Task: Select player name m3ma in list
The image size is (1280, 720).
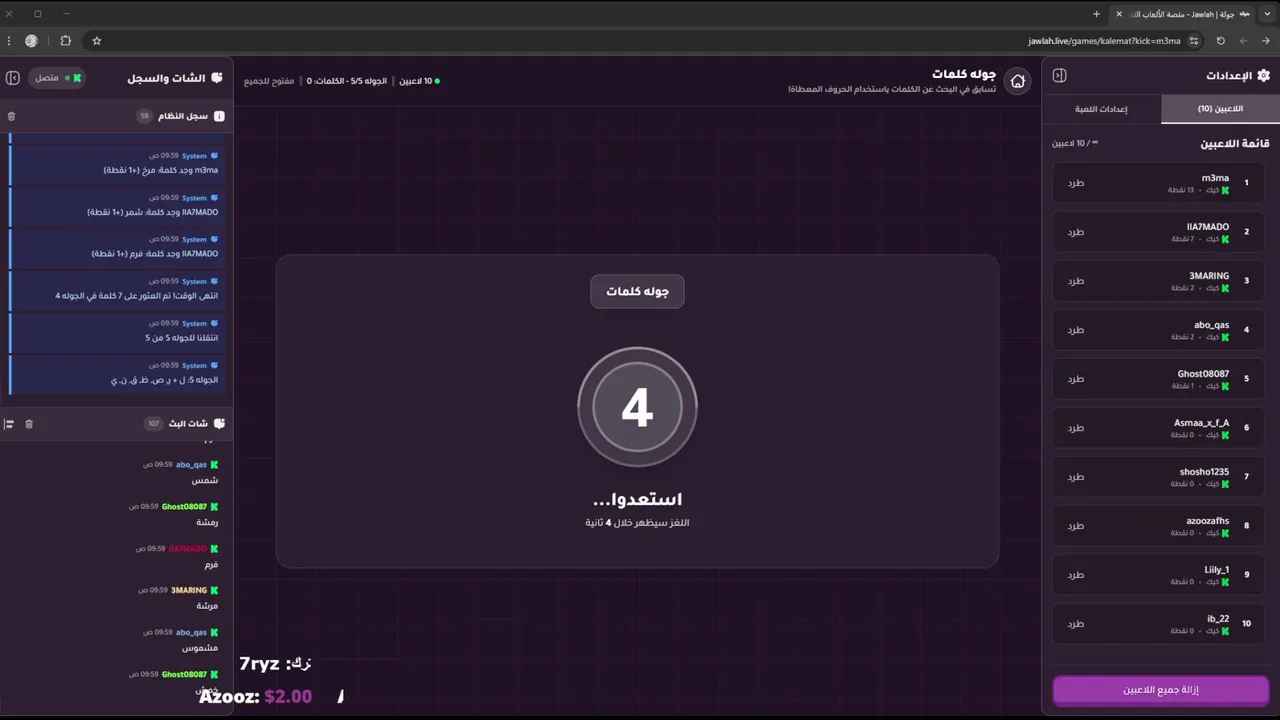Action: pos(1215,178)
